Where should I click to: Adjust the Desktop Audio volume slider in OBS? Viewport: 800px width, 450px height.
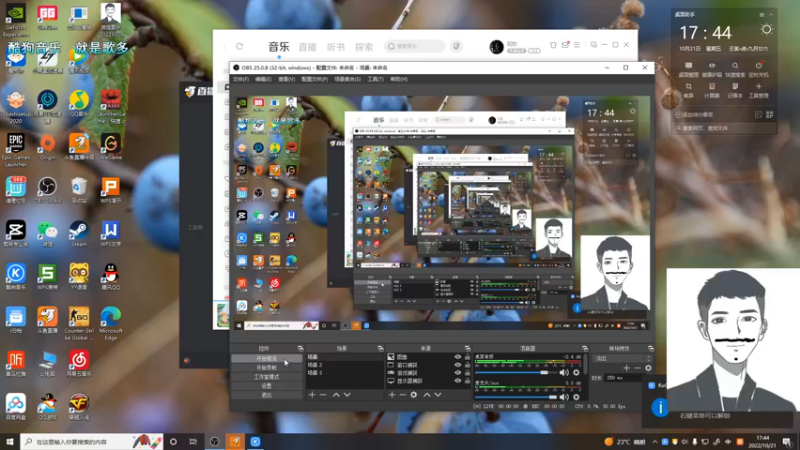point(515,372)
